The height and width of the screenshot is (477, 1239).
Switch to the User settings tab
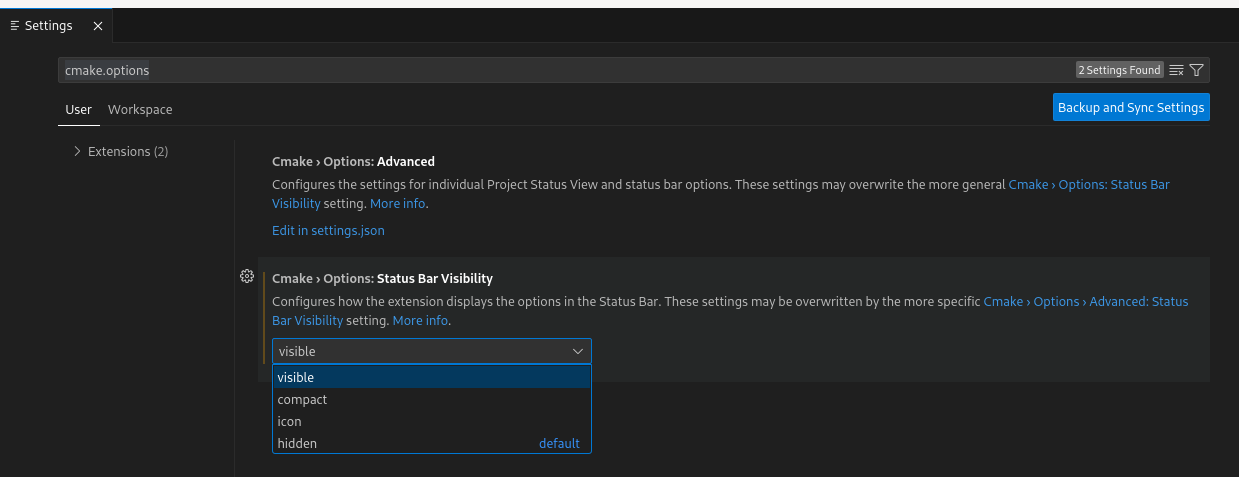click(79, 110)
